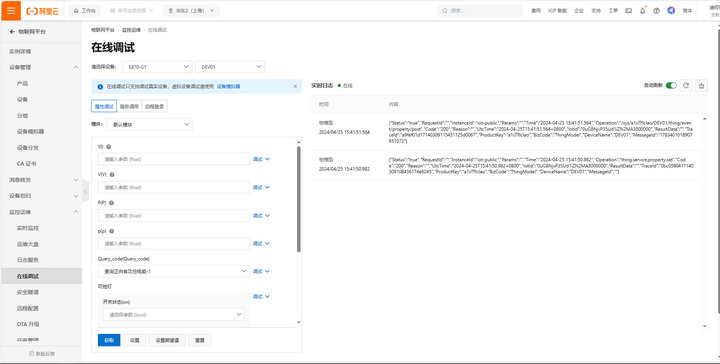Viewport: 720px width, 364px height.
Task: Click the notification bell icon
Action: pos(642,11)
